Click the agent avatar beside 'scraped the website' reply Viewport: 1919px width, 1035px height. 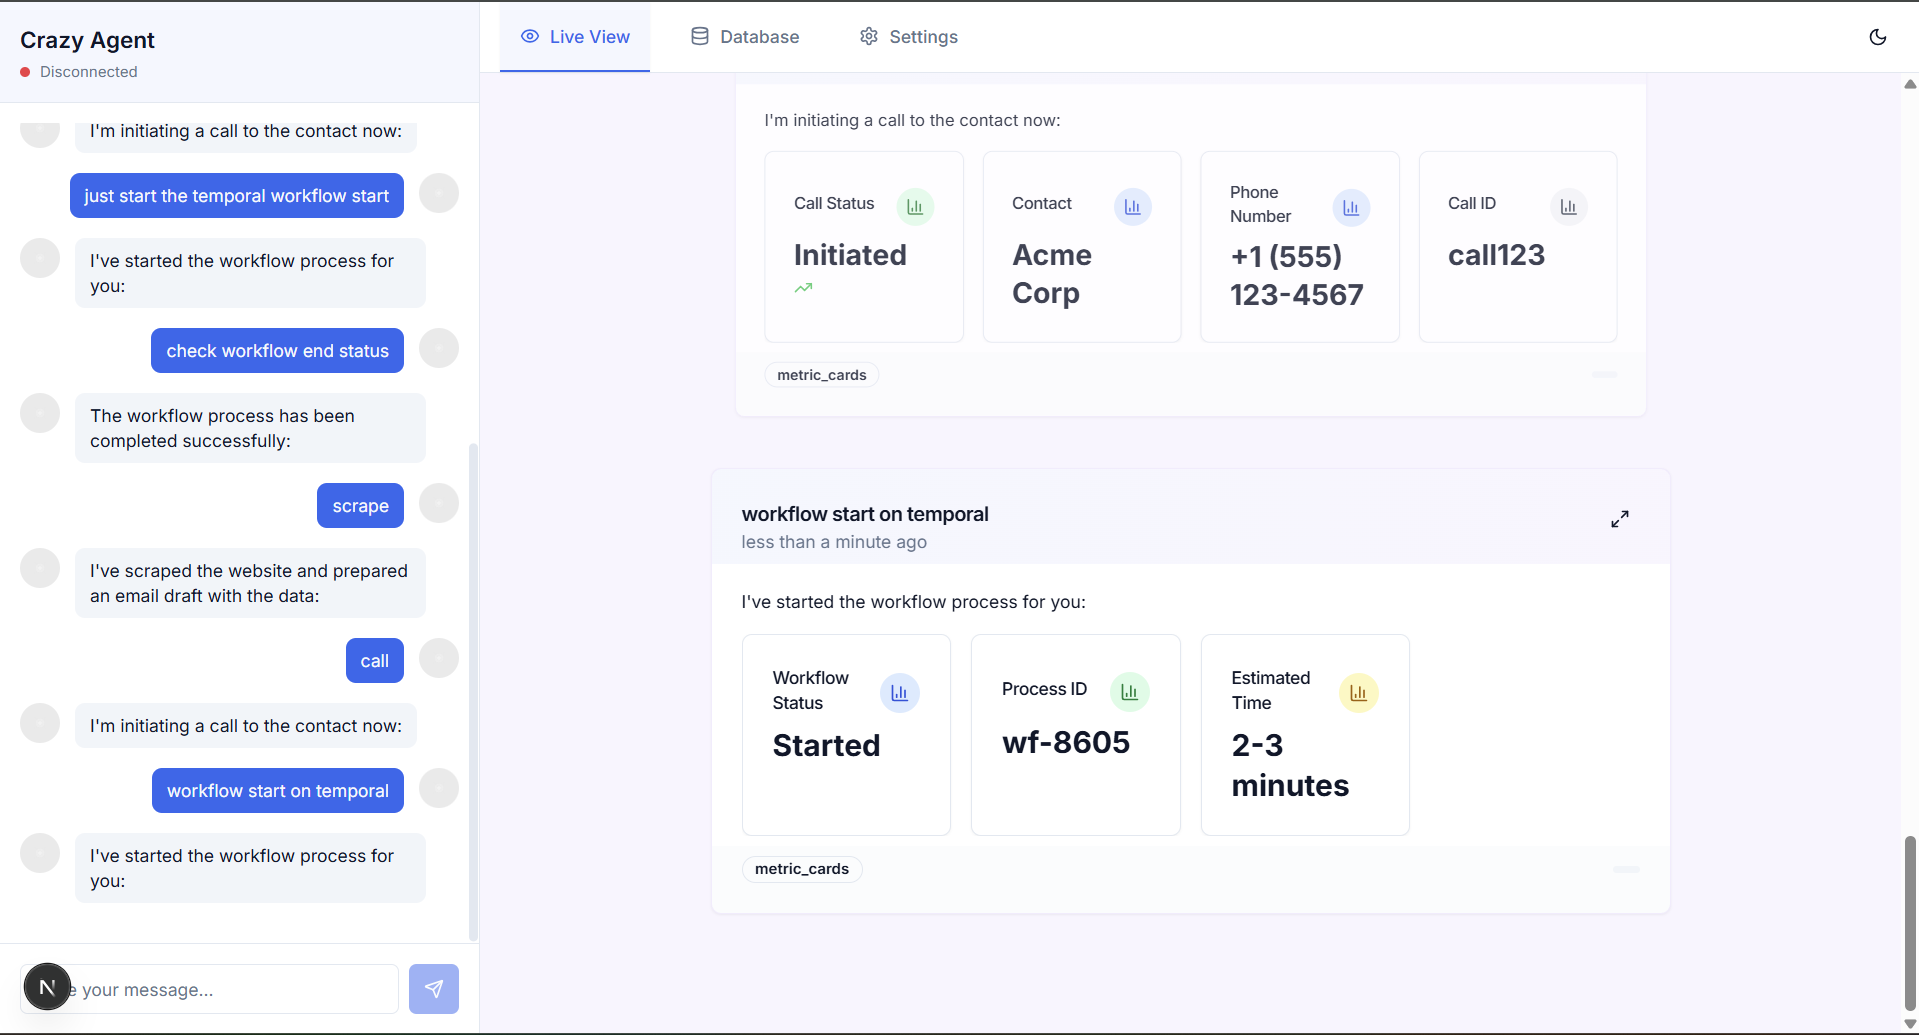[40, 568]
